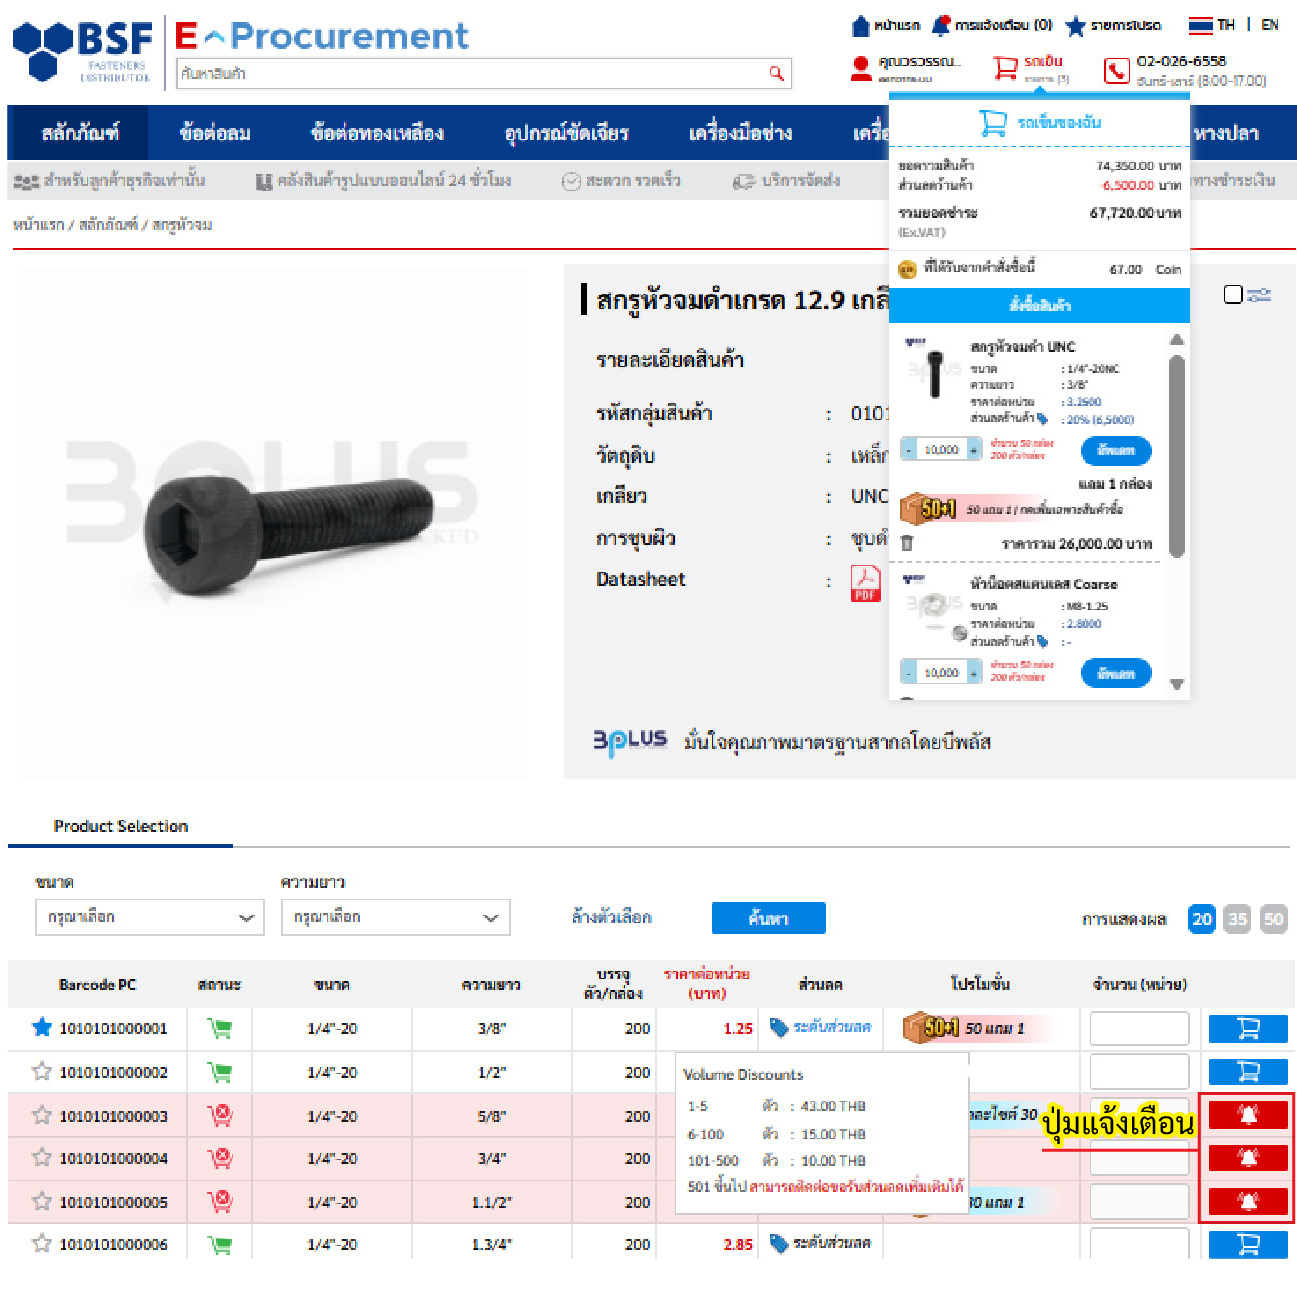Tick the checkbox next to the filter icon
The height and width of the screenshot is (1290, 1297).
[1233, 294]
